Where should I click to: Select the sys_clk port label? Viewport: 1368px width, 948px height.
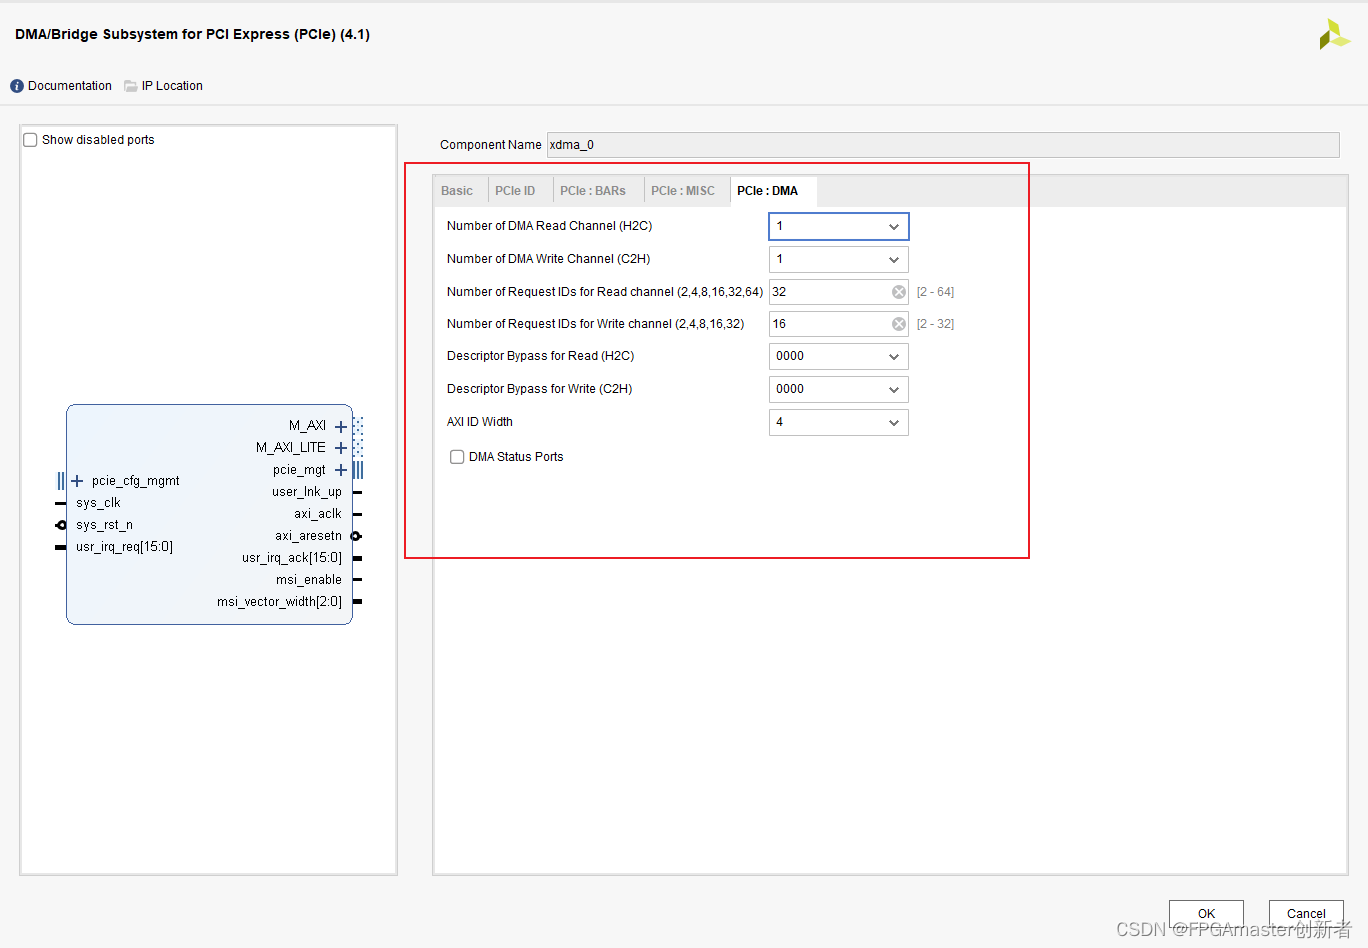[x=98, y=503]
